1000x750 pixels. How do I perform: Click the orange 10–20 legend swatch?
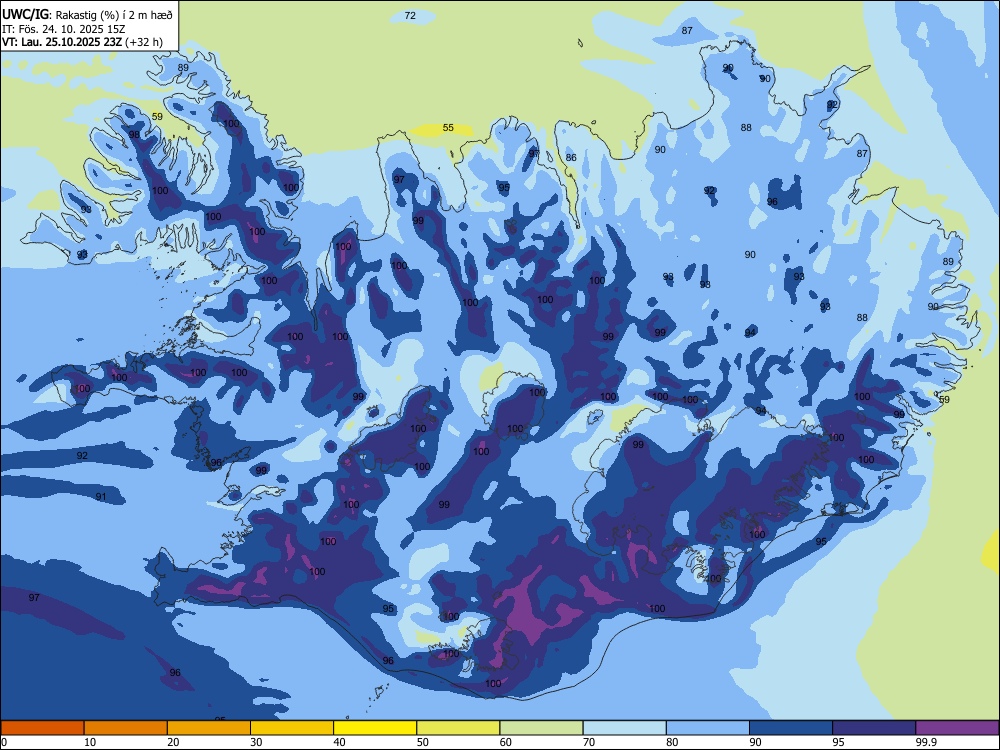point(126,728)
